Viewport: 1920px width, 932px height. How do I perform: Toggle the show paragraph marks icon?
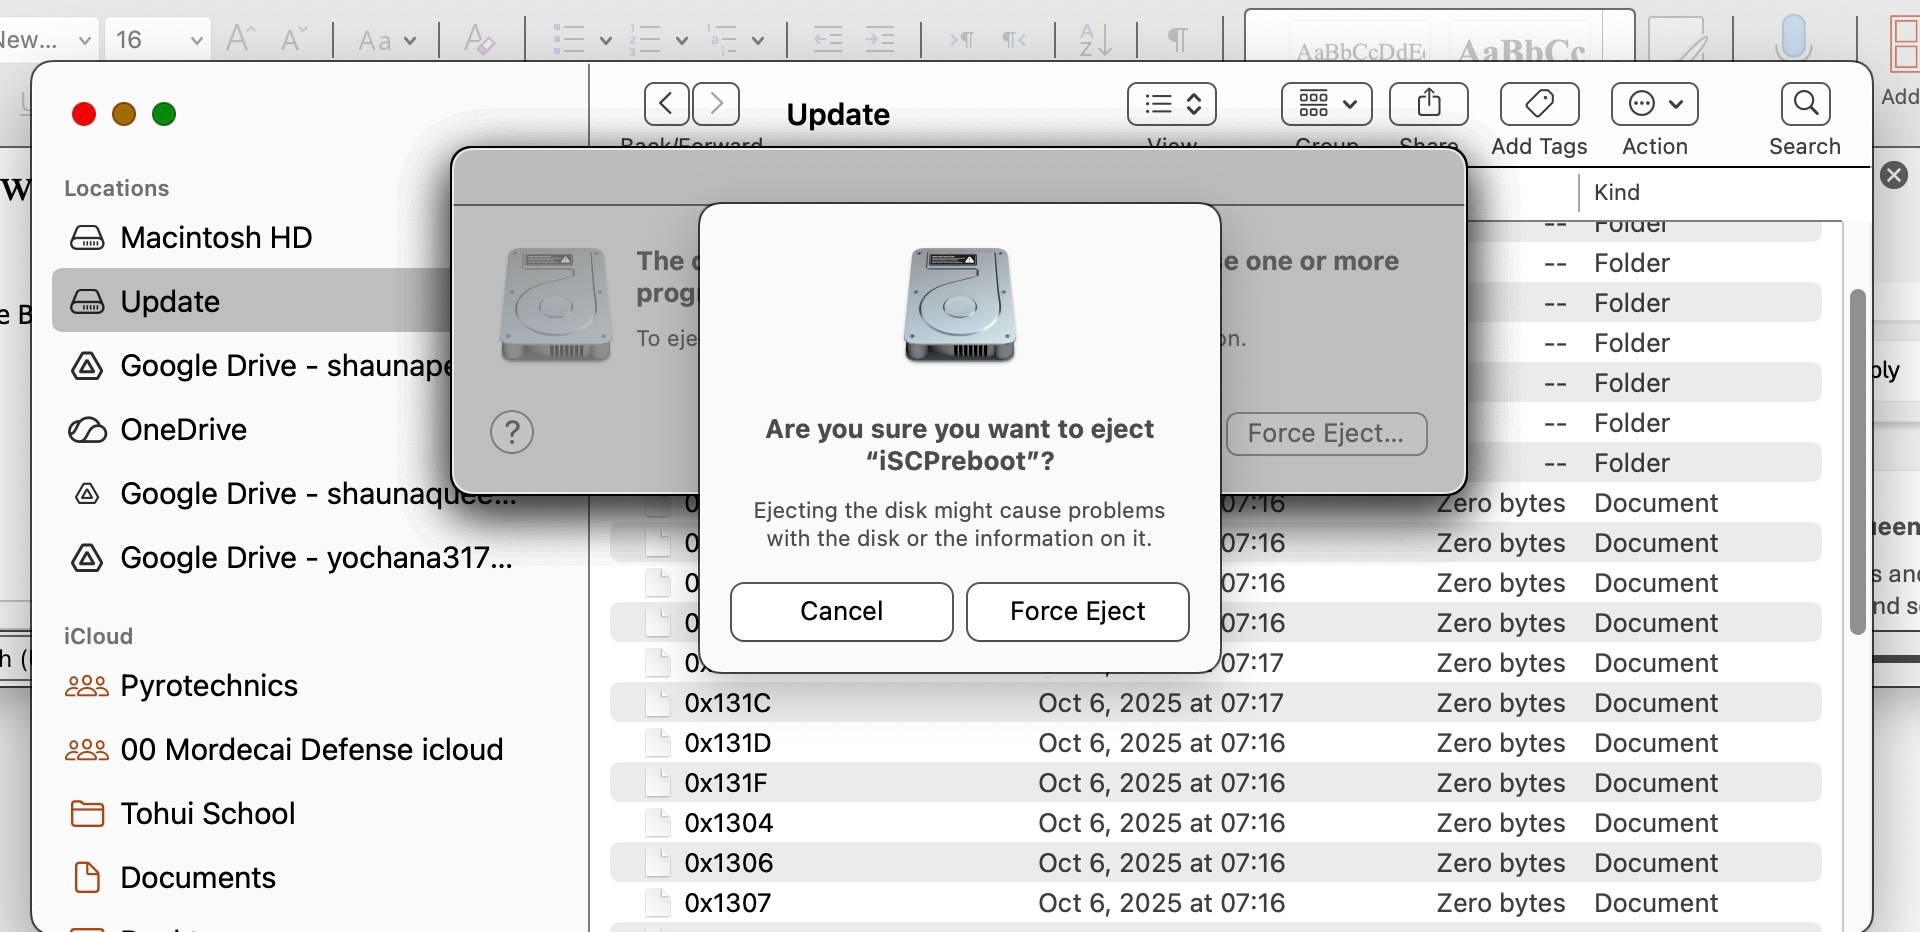click(x=1178, y=40)
